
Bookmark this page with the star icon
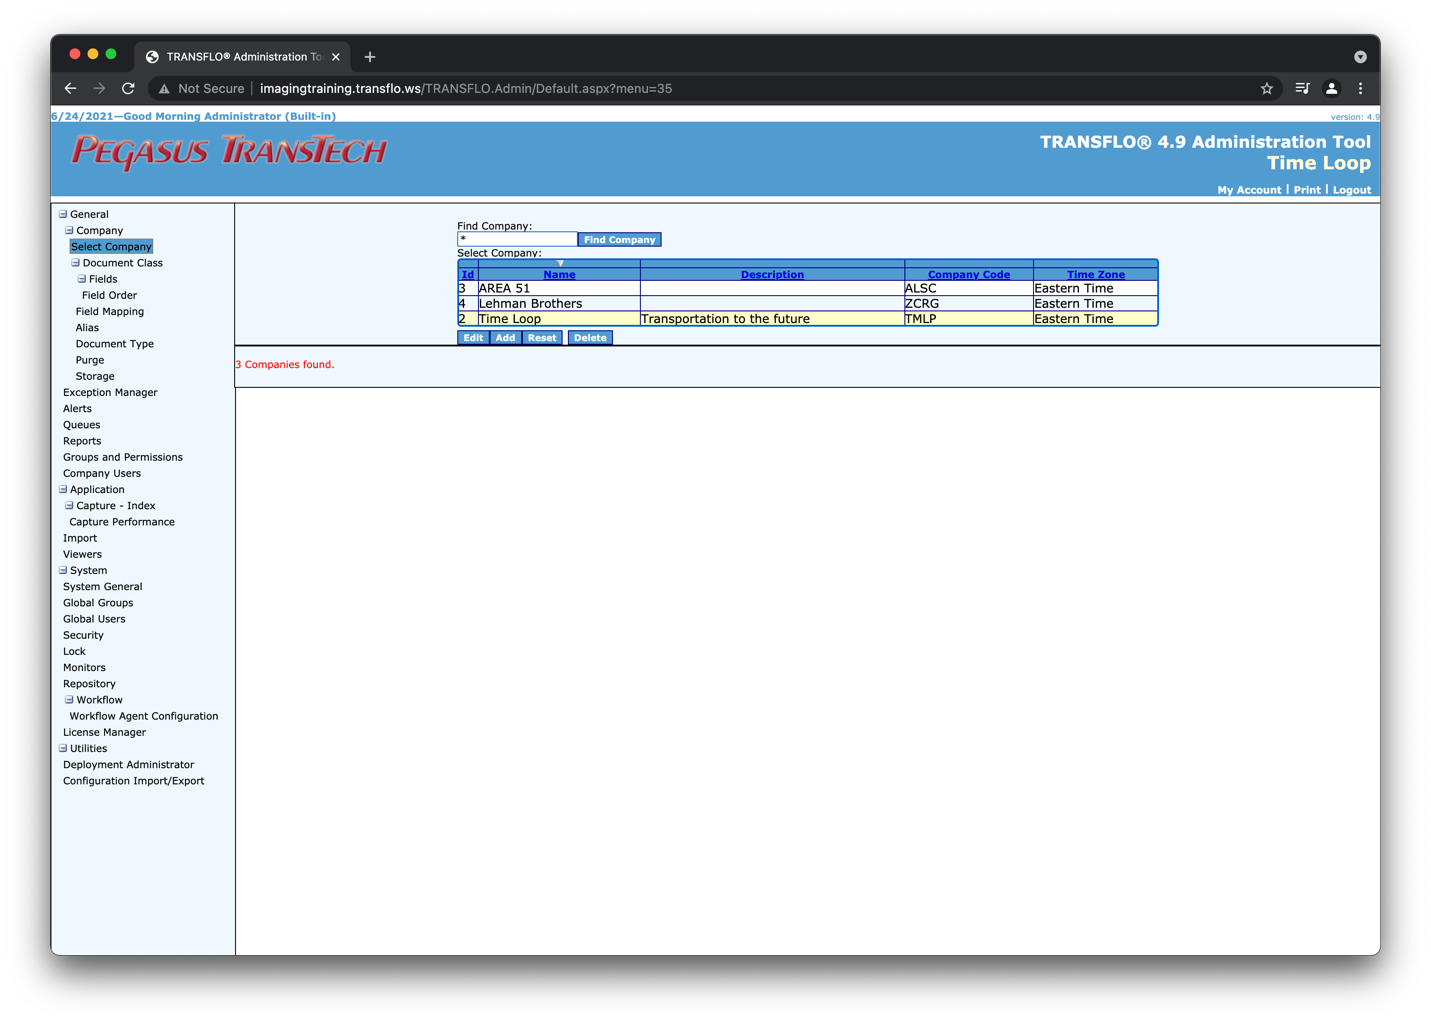pyautogui.click(x=1267, y=88)
